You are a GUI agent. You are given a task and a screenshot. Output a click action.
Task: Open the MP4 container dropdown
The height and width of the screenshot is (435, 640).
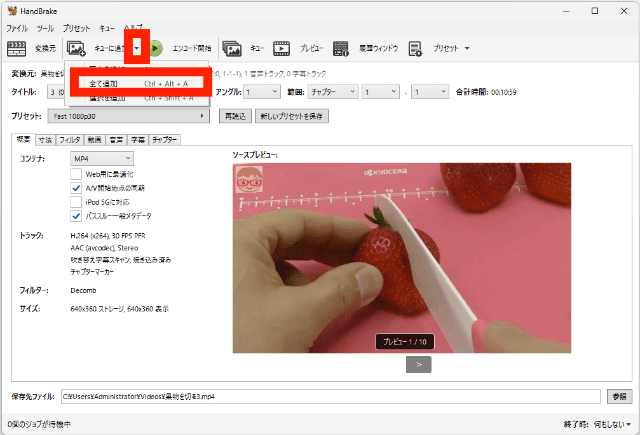point(102,158)
